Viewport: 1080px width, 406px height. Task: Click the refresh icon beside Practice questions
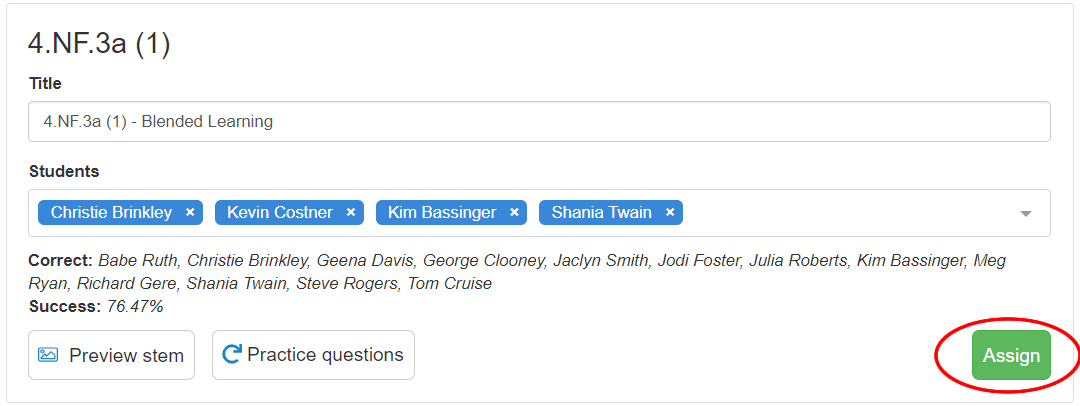[x=232, y=355]
